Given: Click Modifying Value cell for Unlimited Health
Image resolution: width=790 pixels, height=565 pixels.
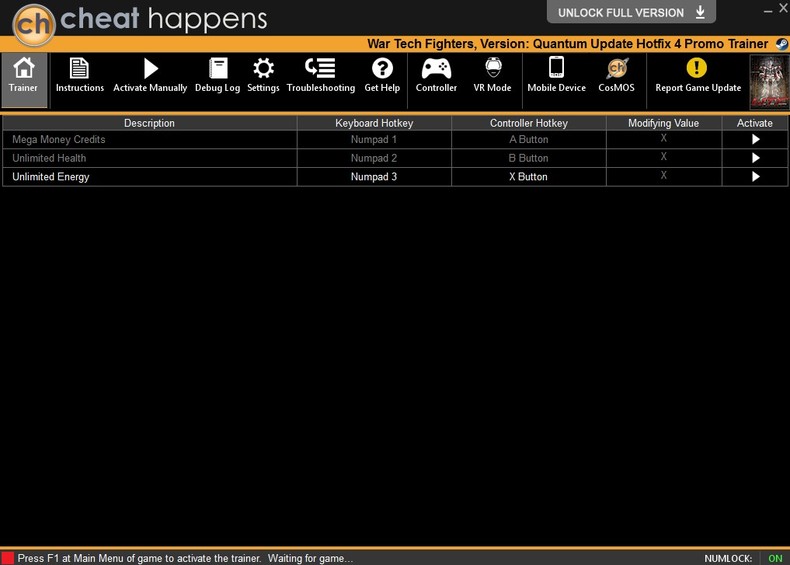Looking at the screenshot, I should click(x=664, y=157).
